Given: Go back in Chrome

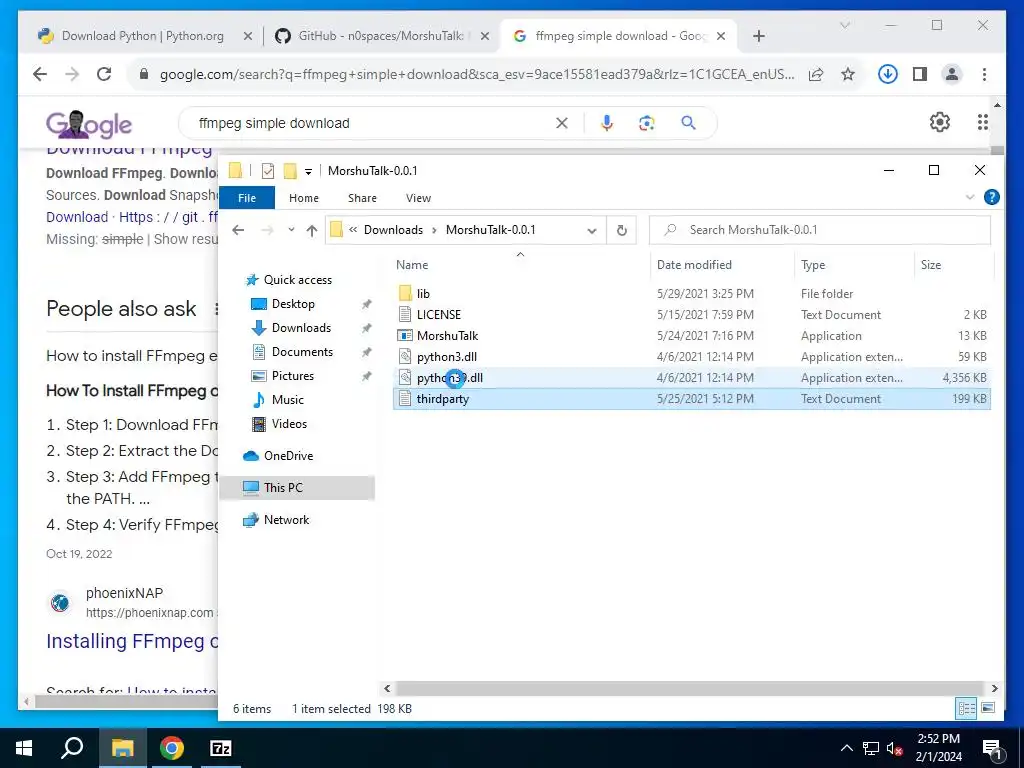Looking at the screenshot, I should pos(40,74).
